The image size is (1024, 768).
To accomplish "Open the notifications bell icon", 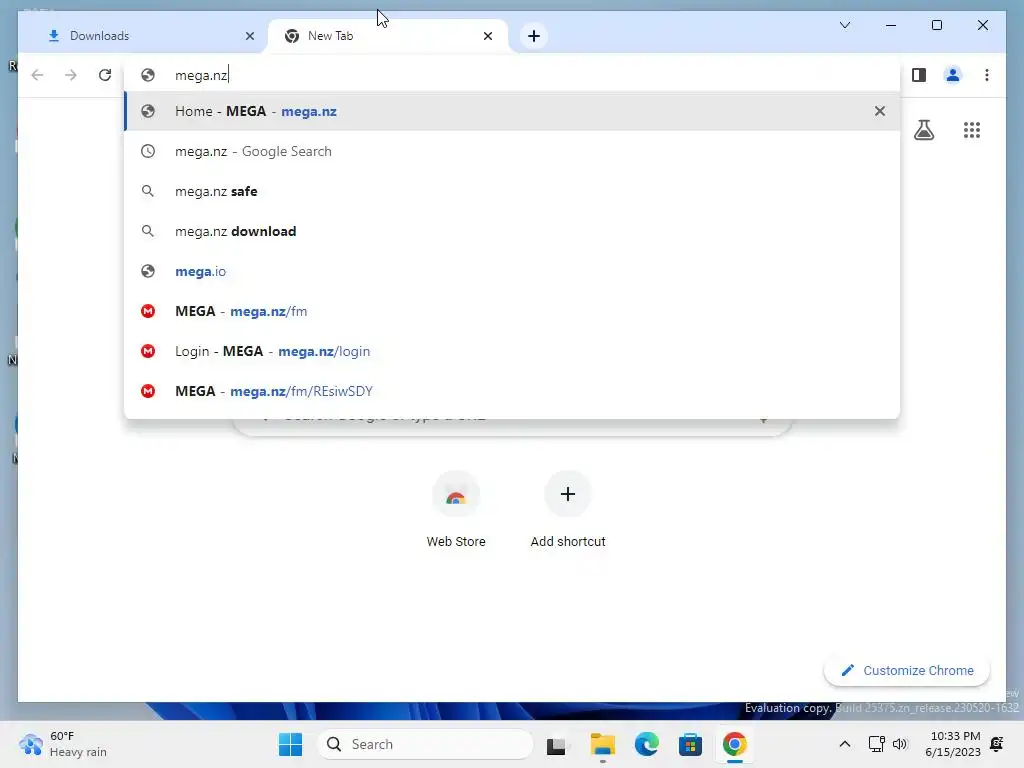I will point(997,744).
